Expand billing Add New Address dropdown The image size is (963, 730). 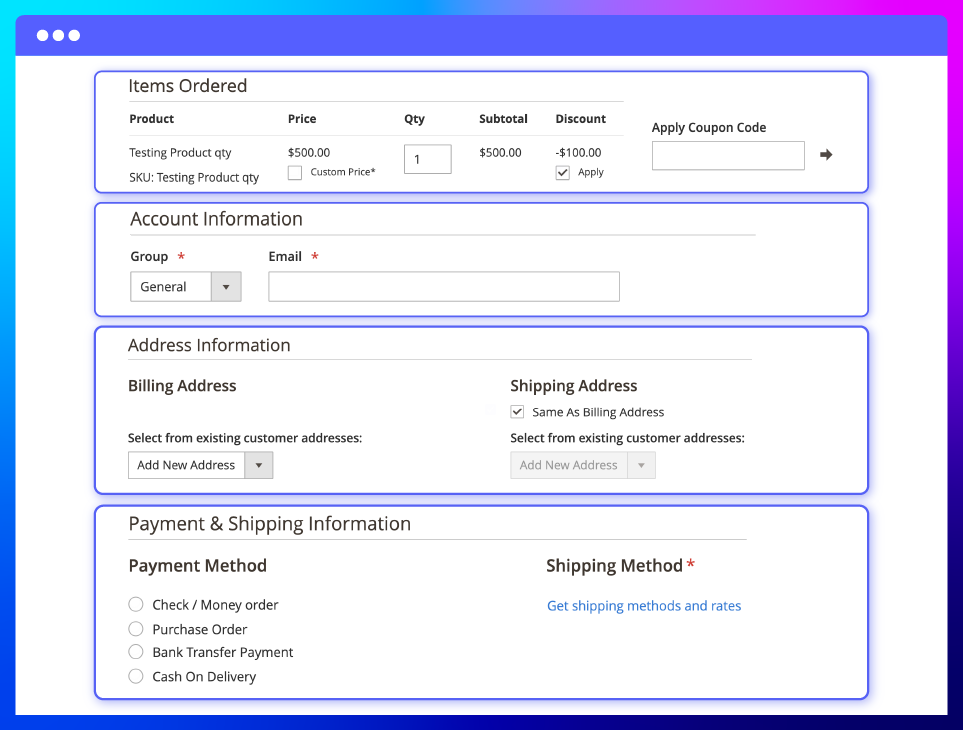[x=200, y=465]
